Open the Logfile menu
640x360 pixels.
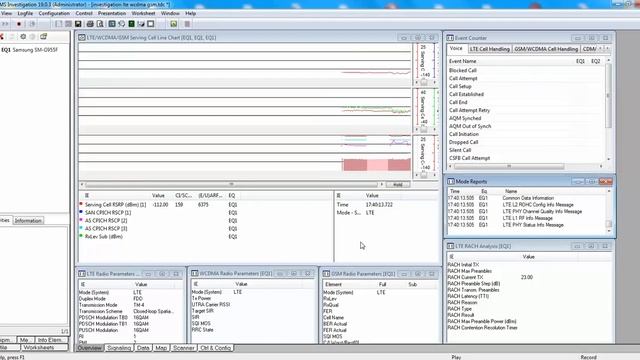(25, 13)
